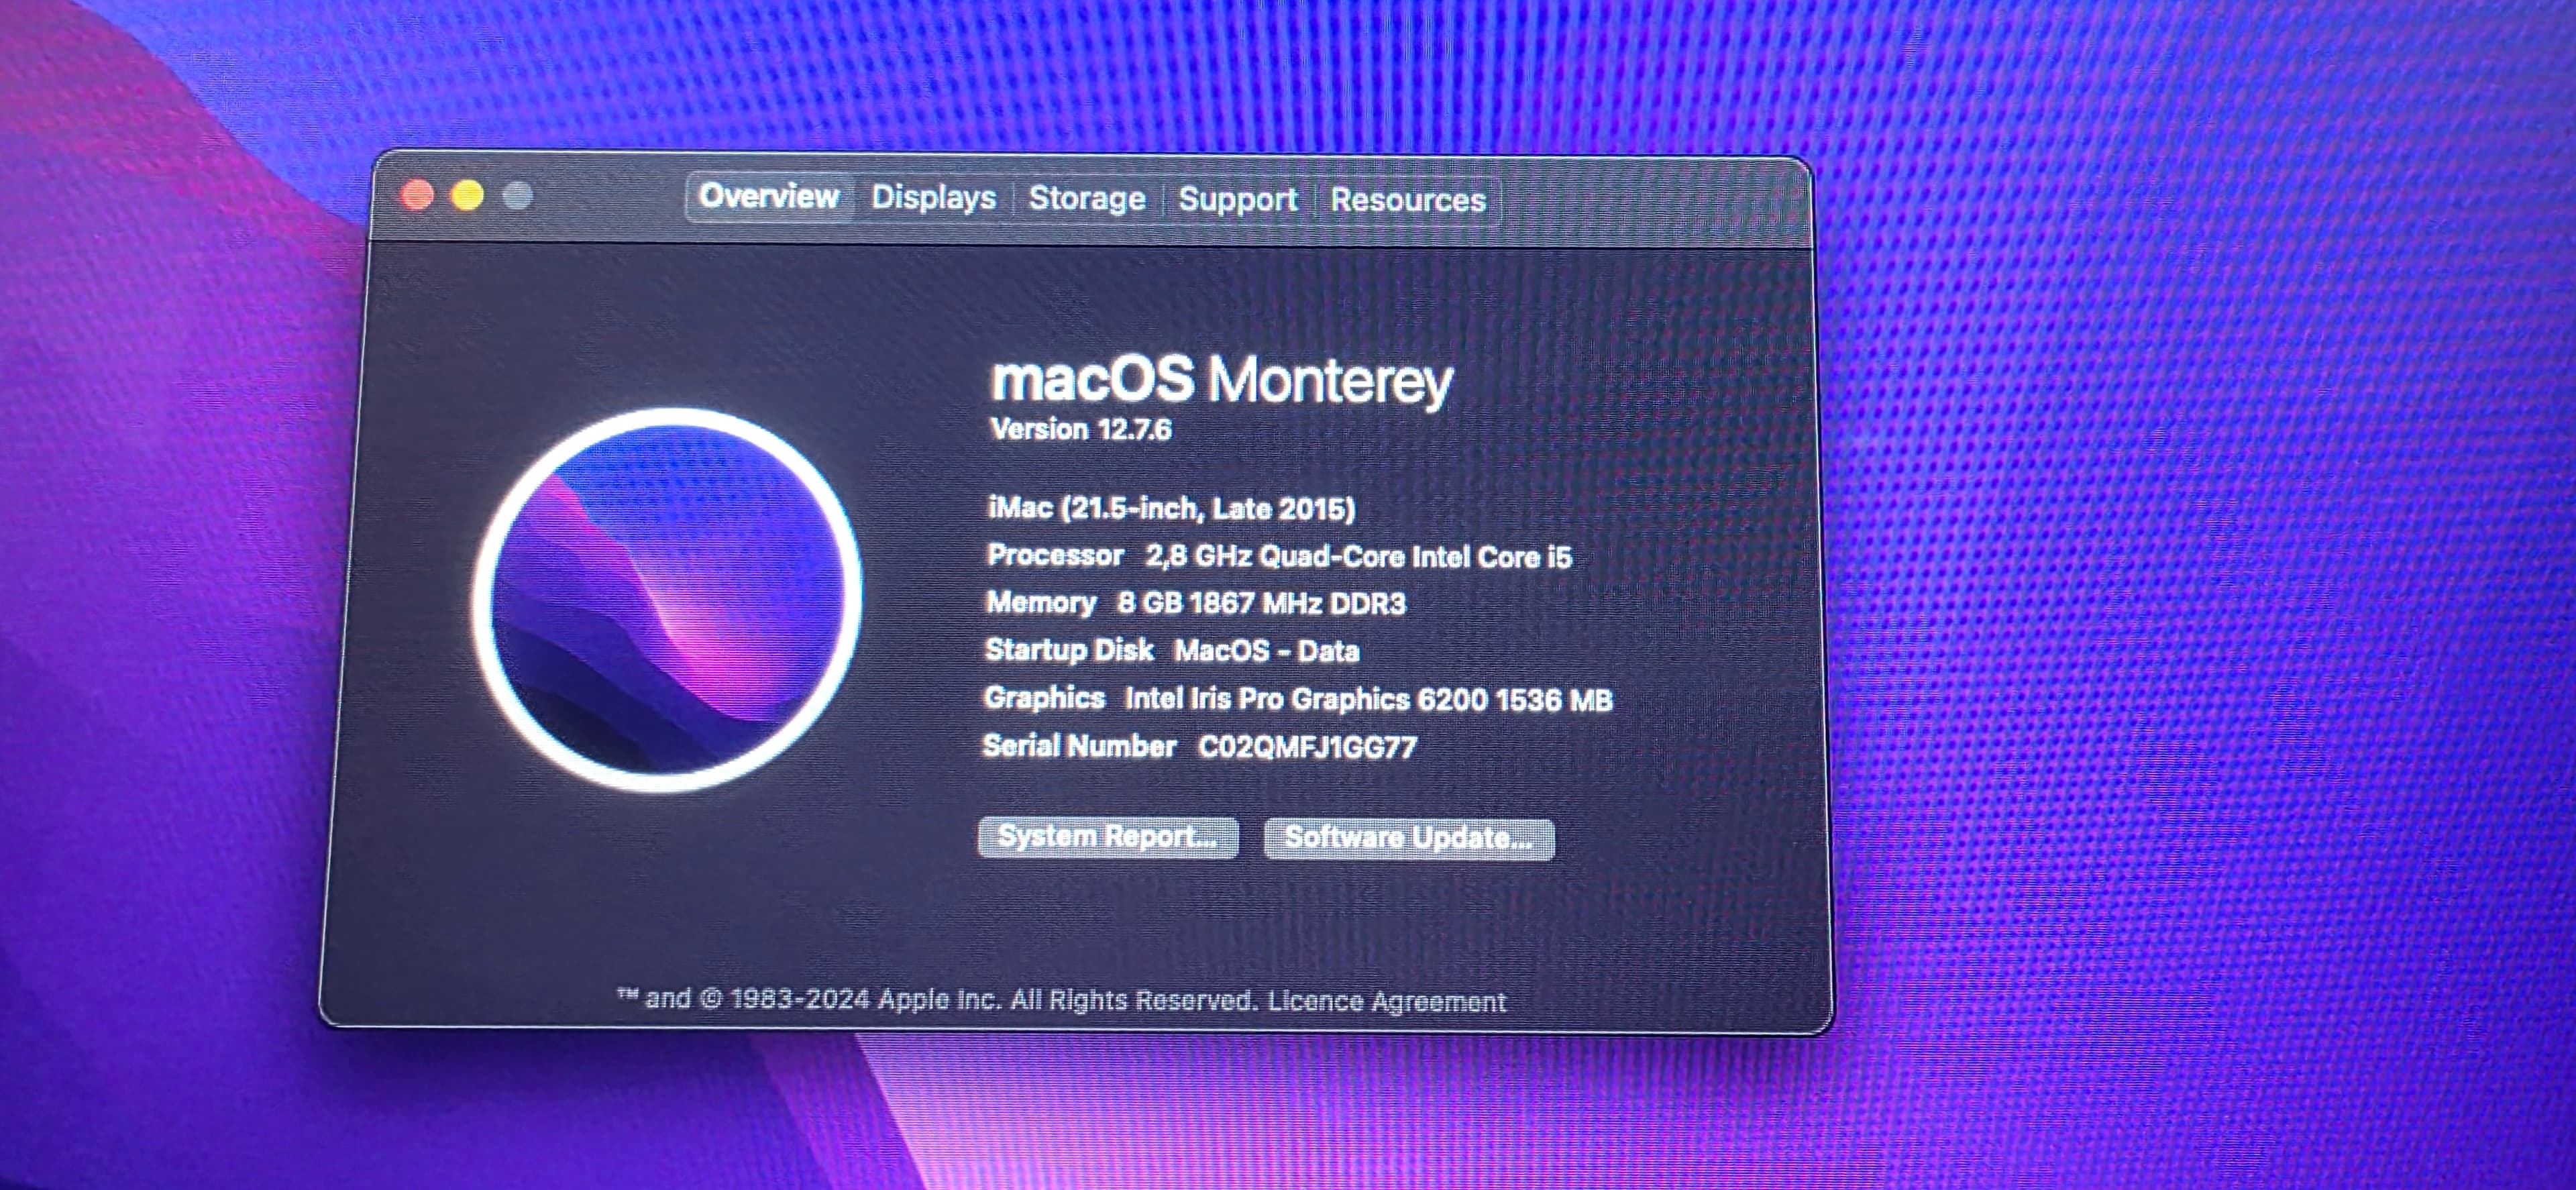Open System Report
2576x1190 pixels.
pyautogui.click(x=1108, y=837)
